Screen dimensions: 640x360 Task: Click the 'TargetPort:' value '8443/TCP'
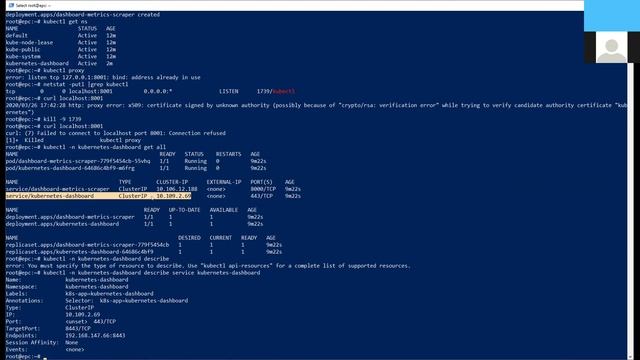pyautogui.click(x=78, y=328)
